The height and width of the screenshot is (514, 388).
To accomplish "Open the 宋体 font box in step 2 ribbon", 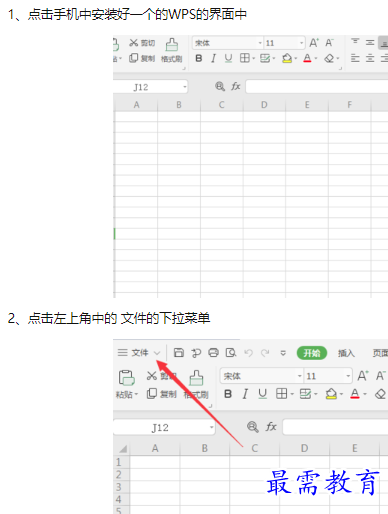I will (262, 376).
